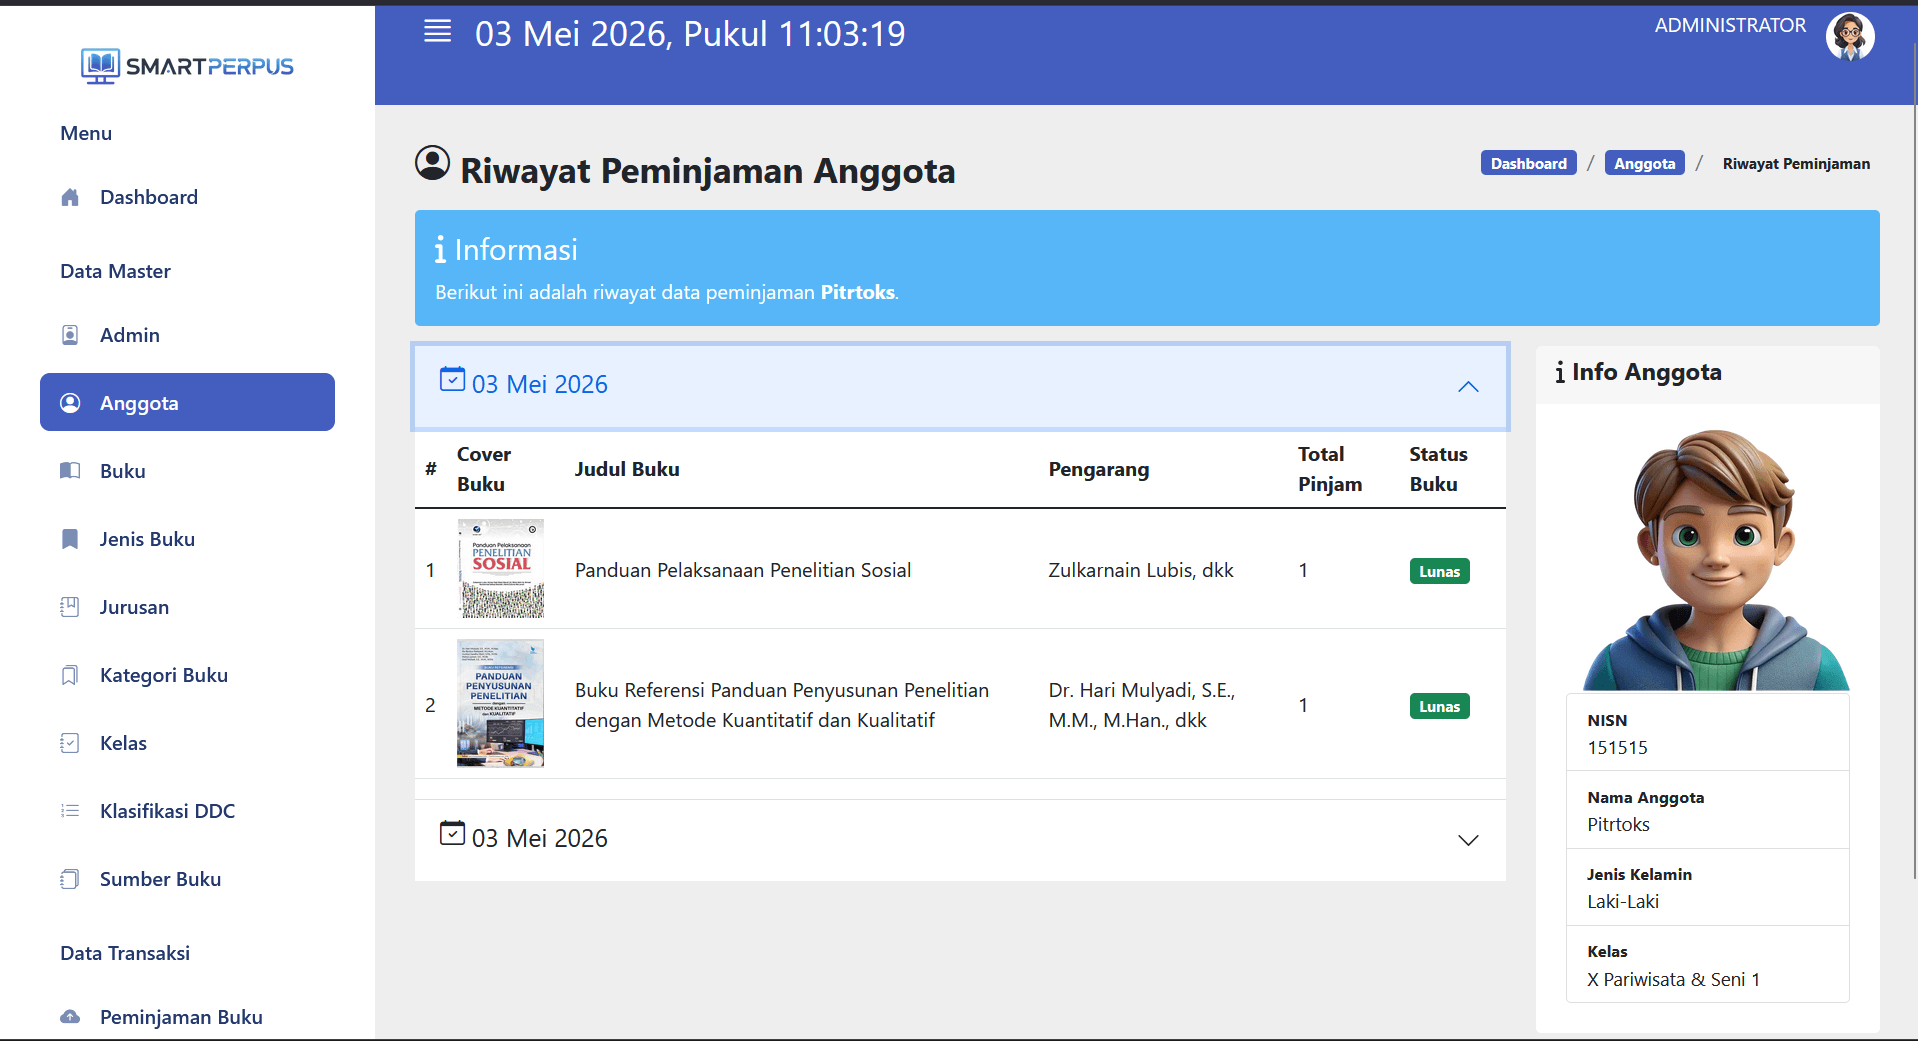This screenshot has height=1041, width=1918.
Task: Click the Dashboard home icon in sidebar
Action: tap(70, 197)
